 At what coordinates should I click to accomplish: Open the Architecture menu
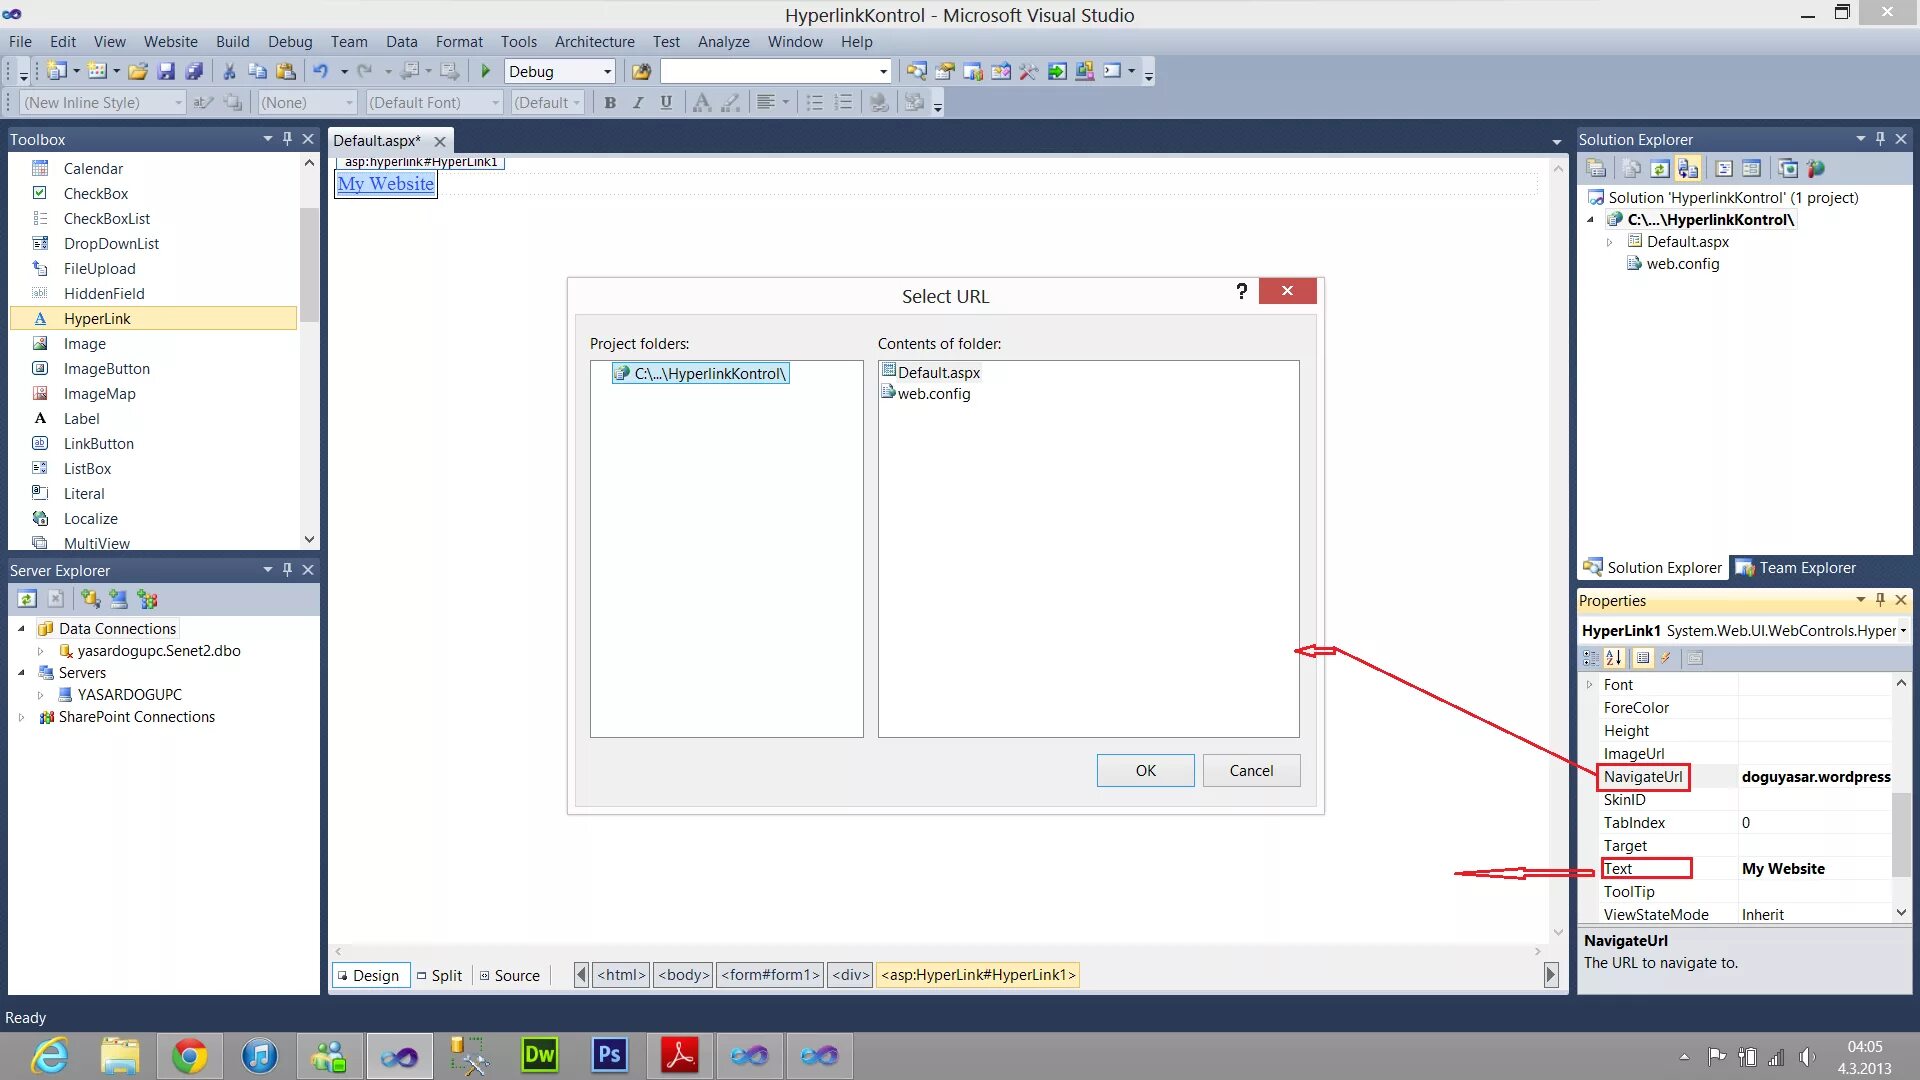tap(594, 41)
